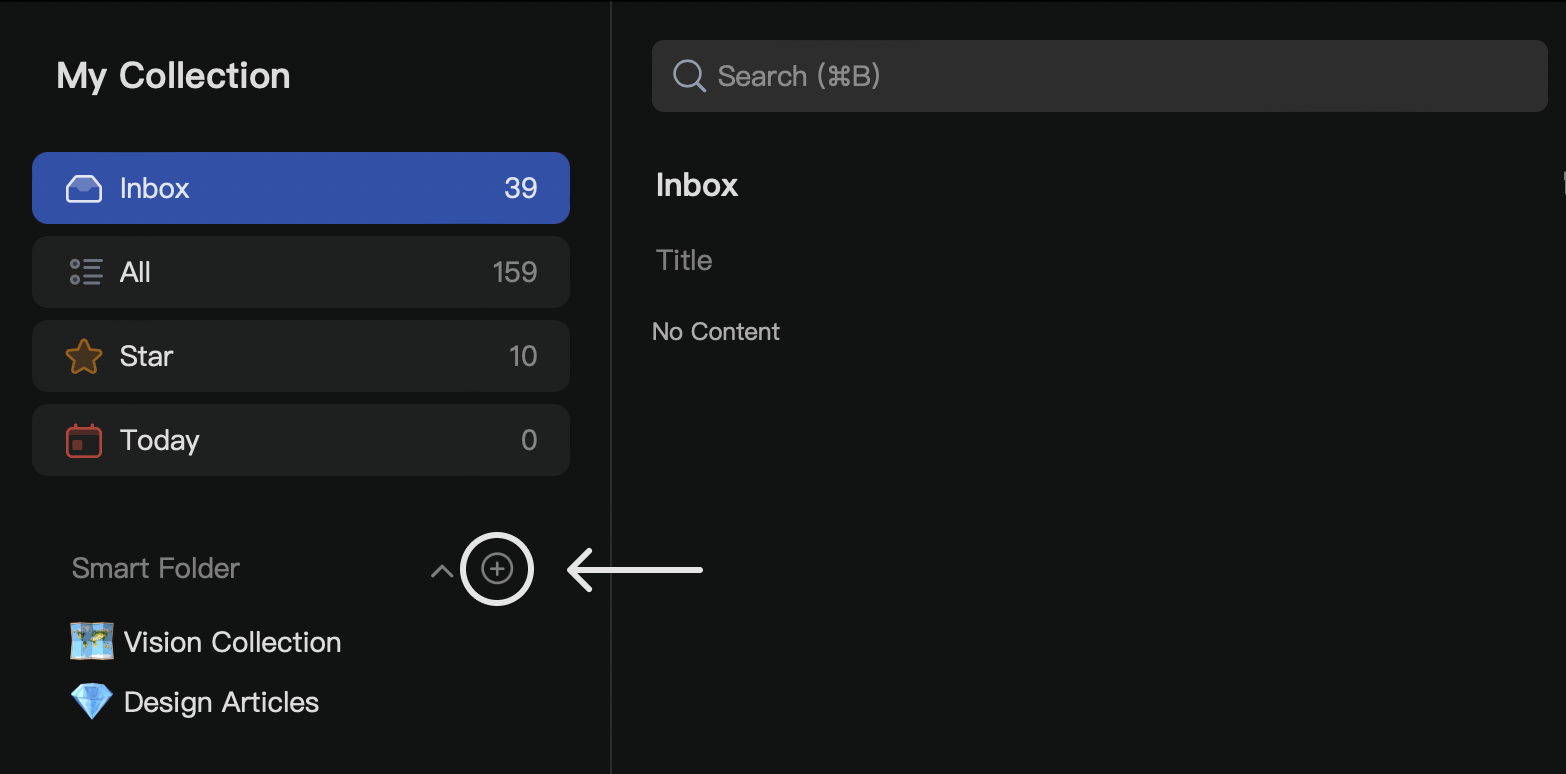Click the magnifier icon in the search bar
This screenshot has height=774, width=1566.
point(688,75)
